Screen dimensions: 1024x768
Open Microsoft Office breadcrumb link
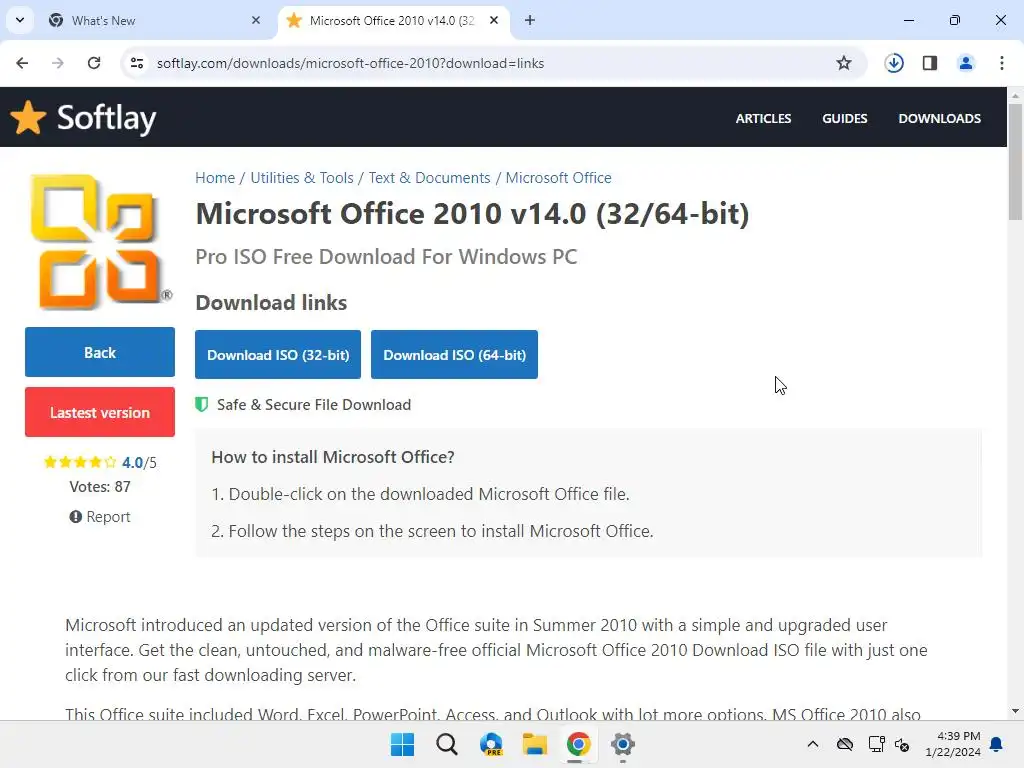pos(558,178)
